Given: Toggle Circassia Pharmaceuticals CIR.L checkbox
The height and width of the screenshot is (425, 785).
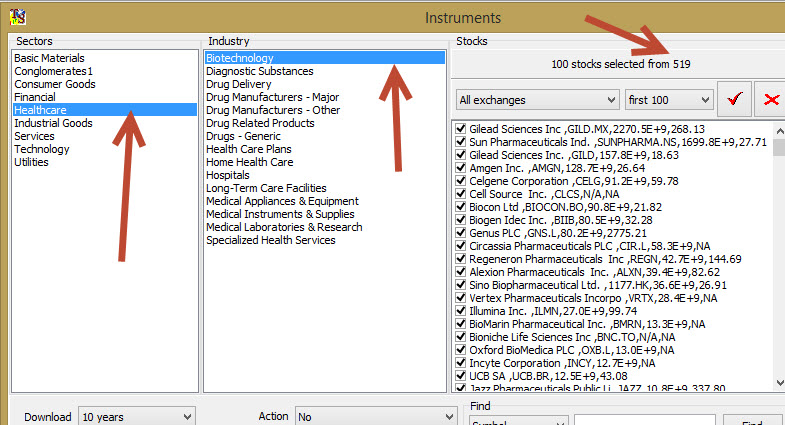Looking at the screenshot, I should click(461, 246).
